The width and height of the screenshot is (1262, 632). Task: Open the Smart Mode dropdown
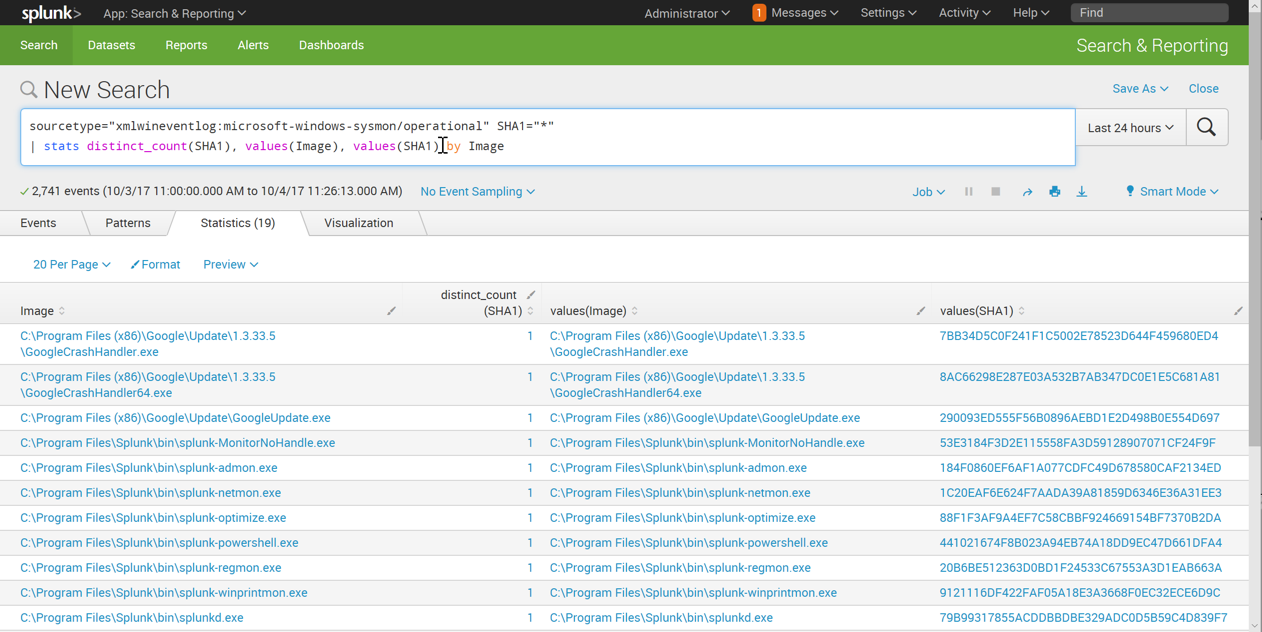pyautogui.click(x=1171, y=191)
